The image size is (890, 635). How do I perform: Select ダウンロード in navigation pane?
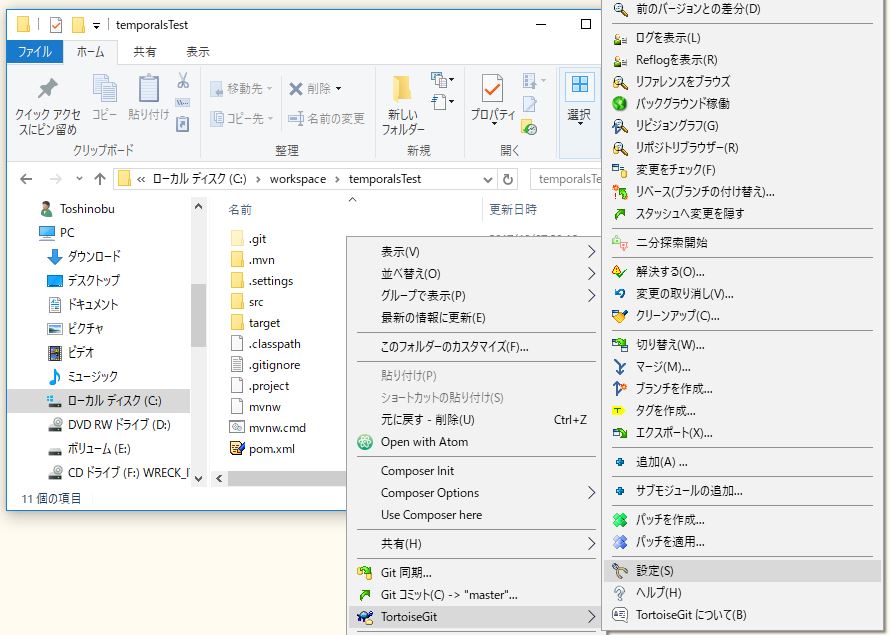point(84,256)
